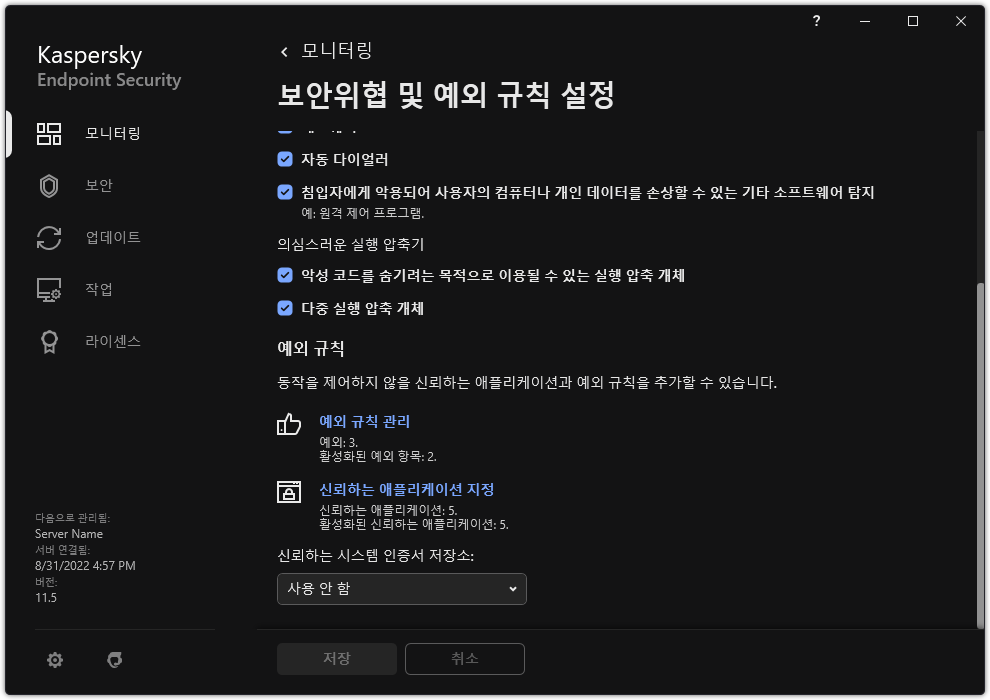Uncheck the 다중 실행 압축 개체 checkbox
The image size is (990, 700).
coord(285,308)
